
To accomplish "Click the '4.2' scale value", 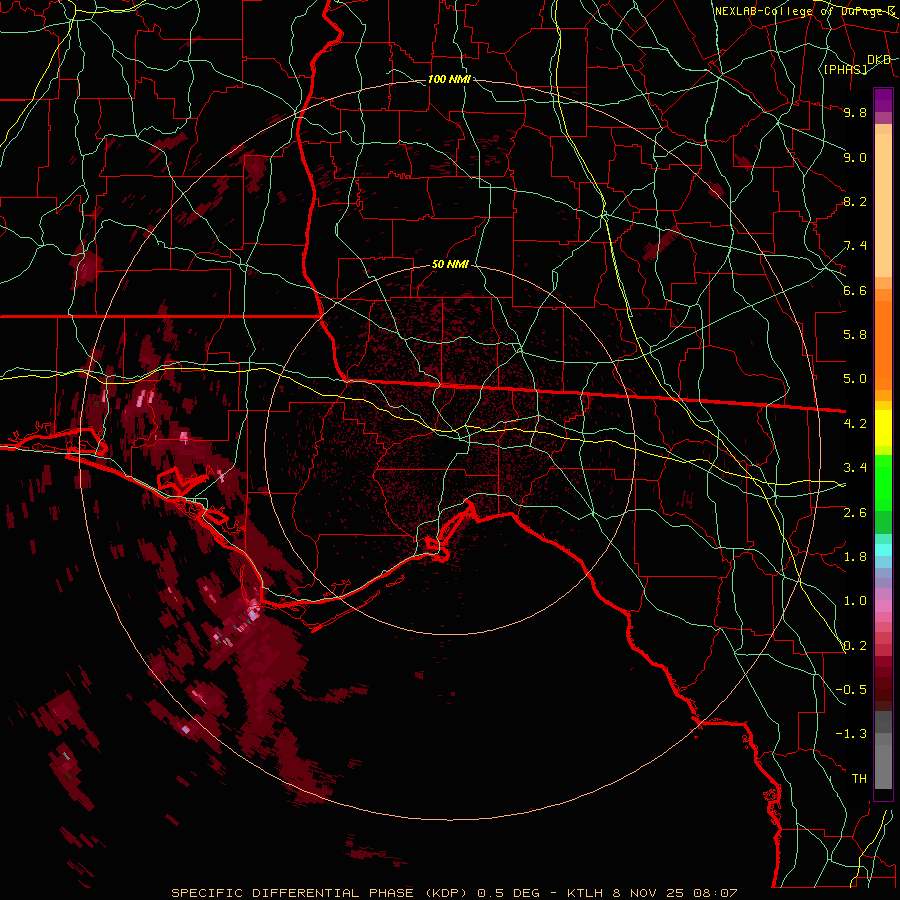I will (x=855, y=423).
